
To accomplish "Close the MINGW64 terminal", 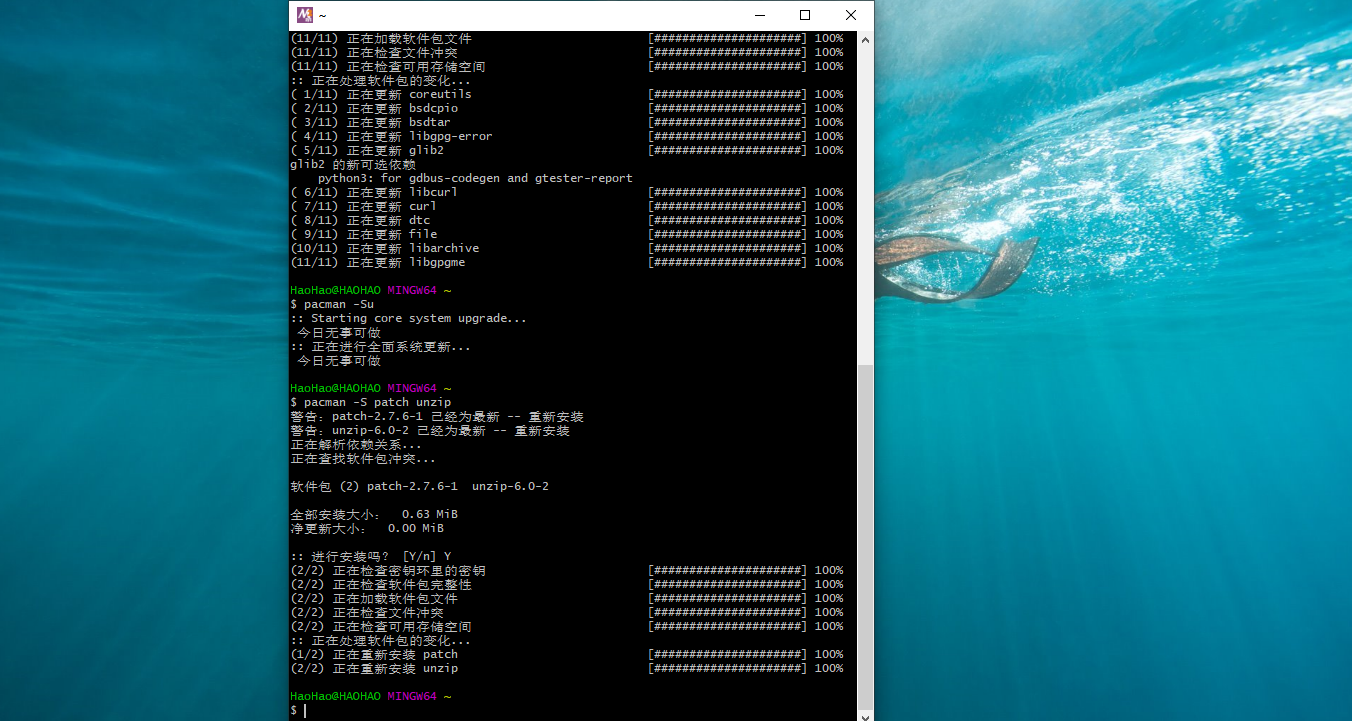I will [850, 15].
